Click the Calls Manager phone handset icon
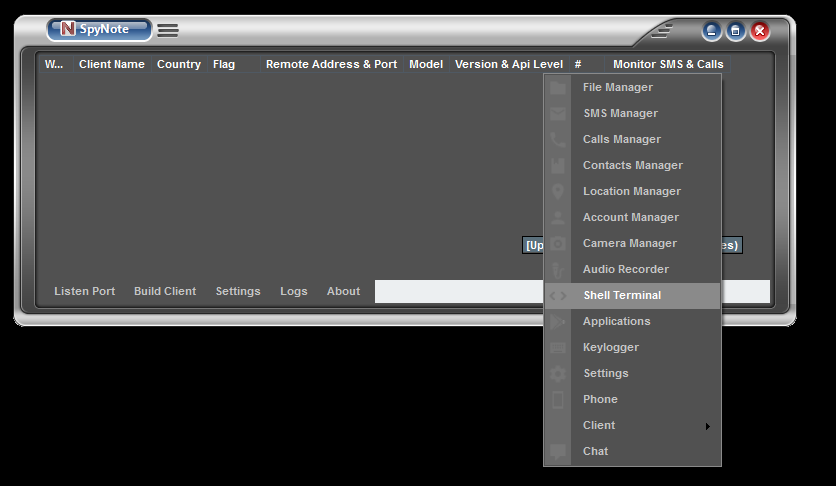This screenshot has height=486, width=836. point(558,140)
